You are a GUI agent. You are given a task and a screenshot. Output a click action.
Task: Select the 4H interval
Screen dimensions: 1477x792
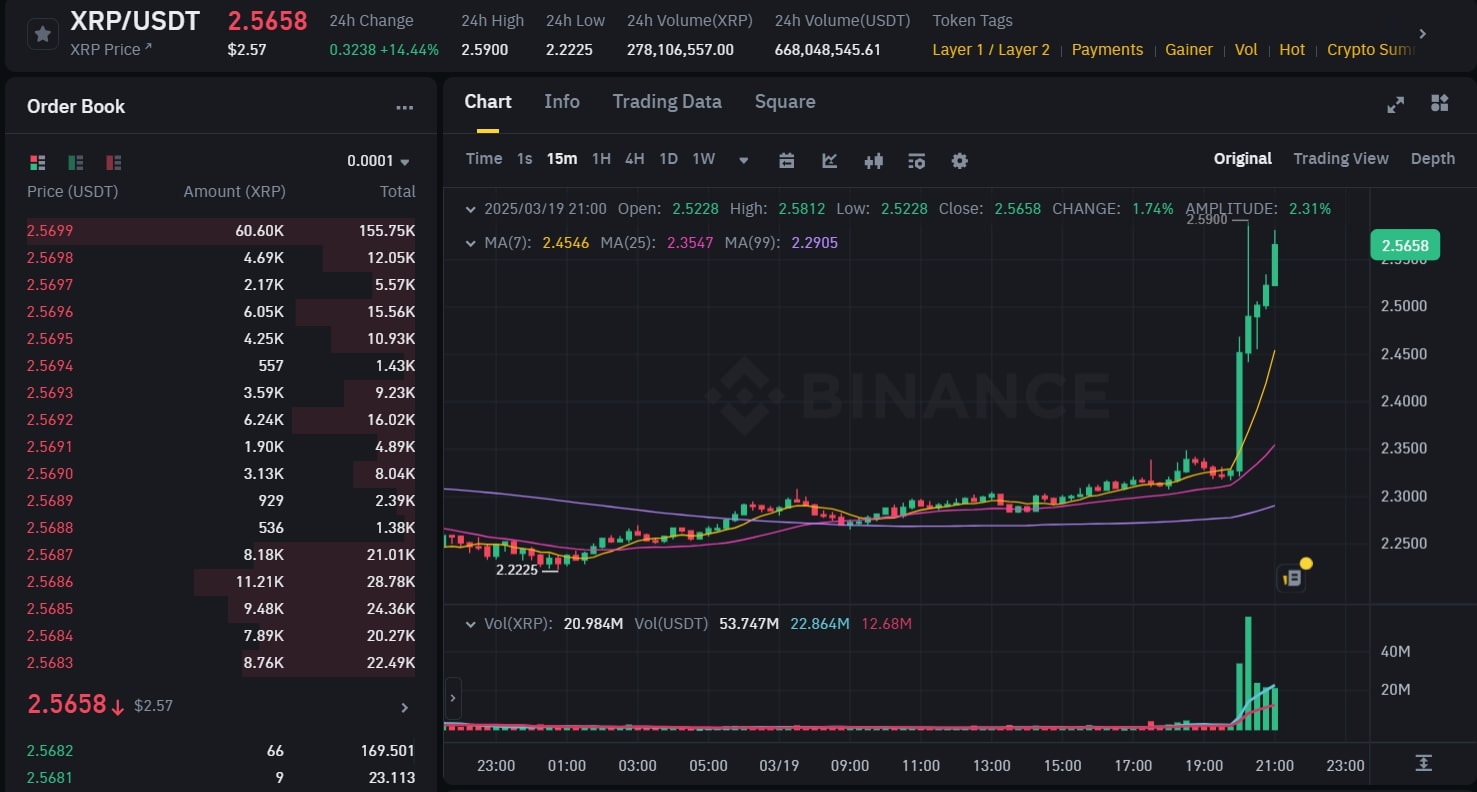[x=634, y=159]
